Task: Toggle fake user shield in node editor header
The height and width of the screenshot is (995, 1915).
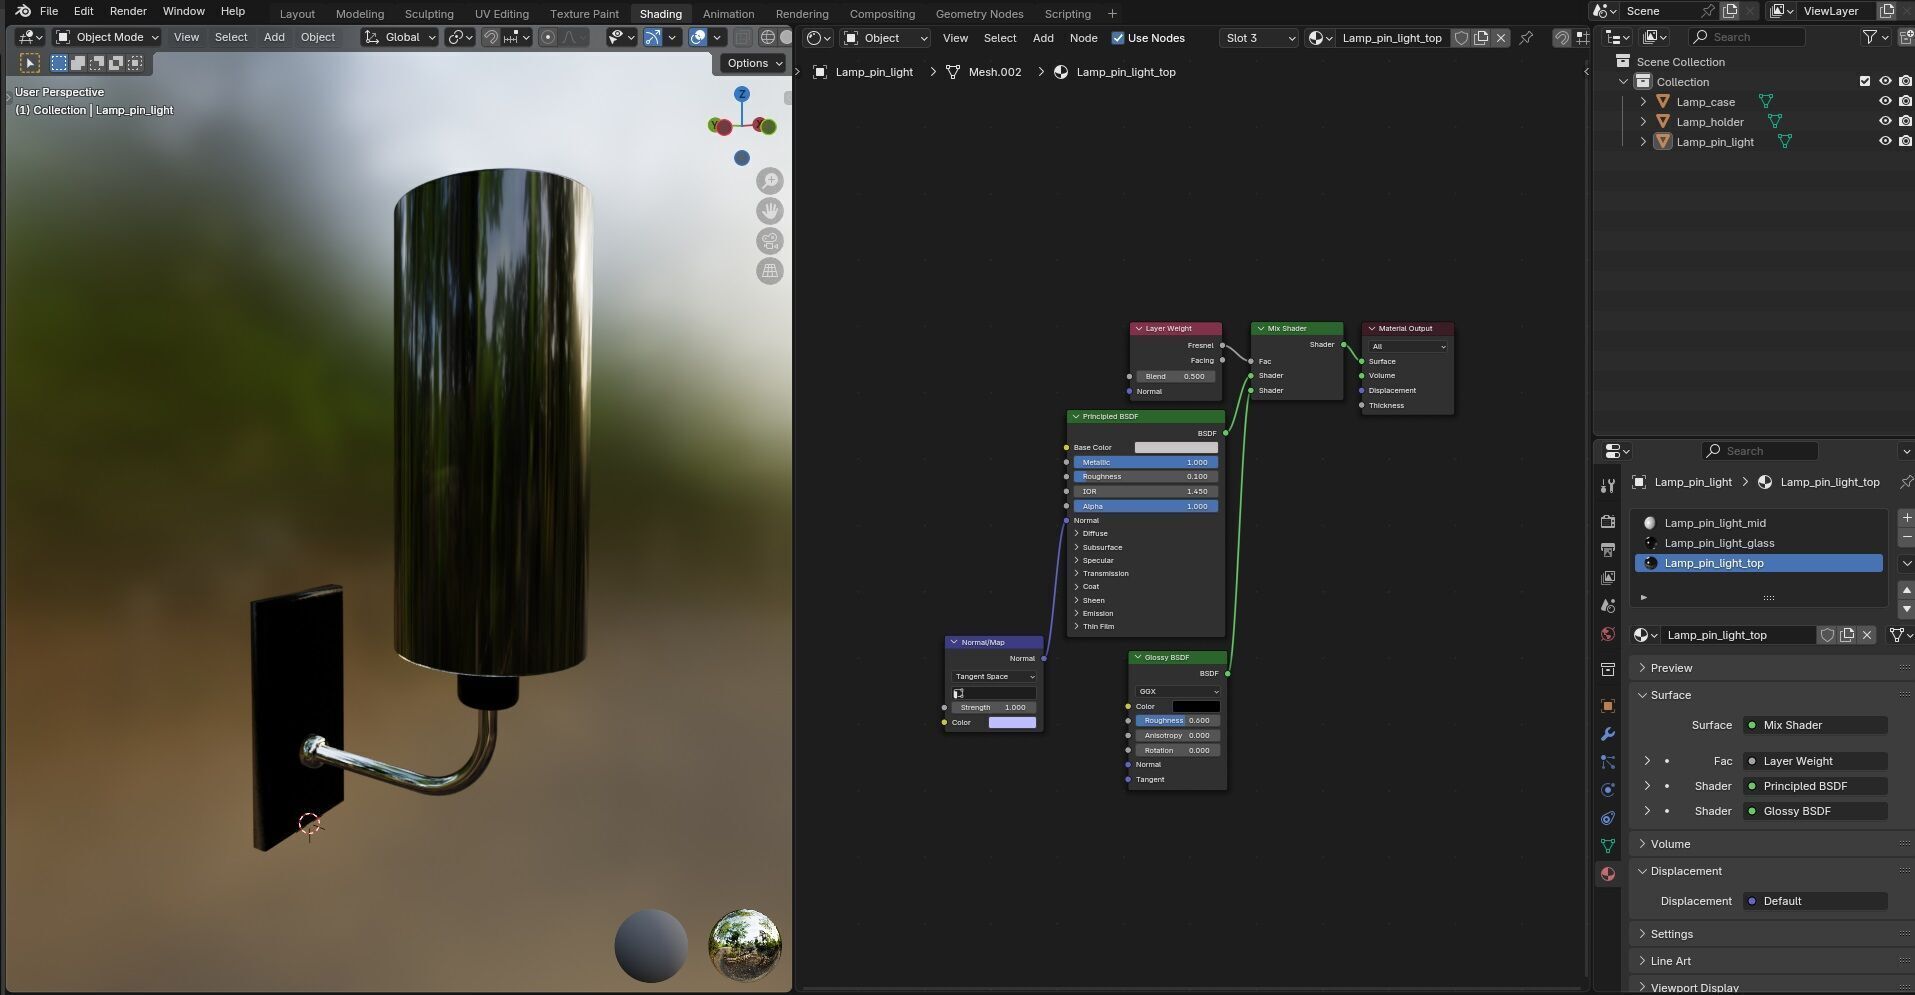Action: point(1461,38)
